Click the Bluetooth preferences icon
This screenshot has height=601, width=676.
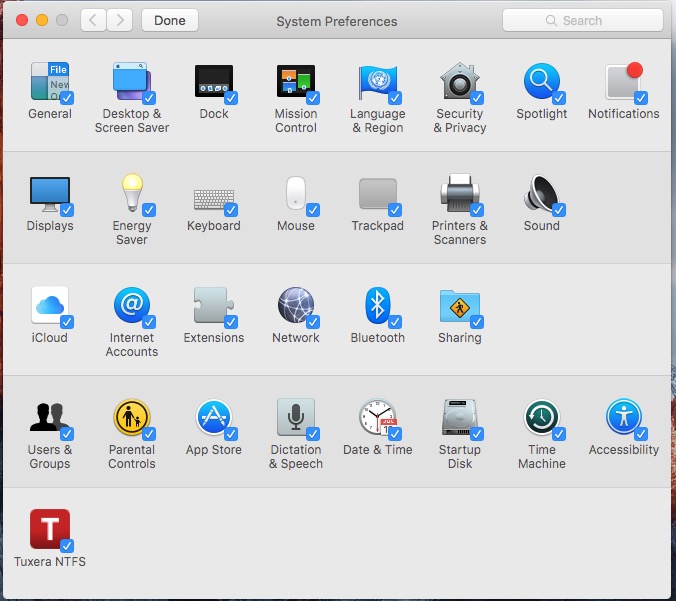click(x=377, y=306)
